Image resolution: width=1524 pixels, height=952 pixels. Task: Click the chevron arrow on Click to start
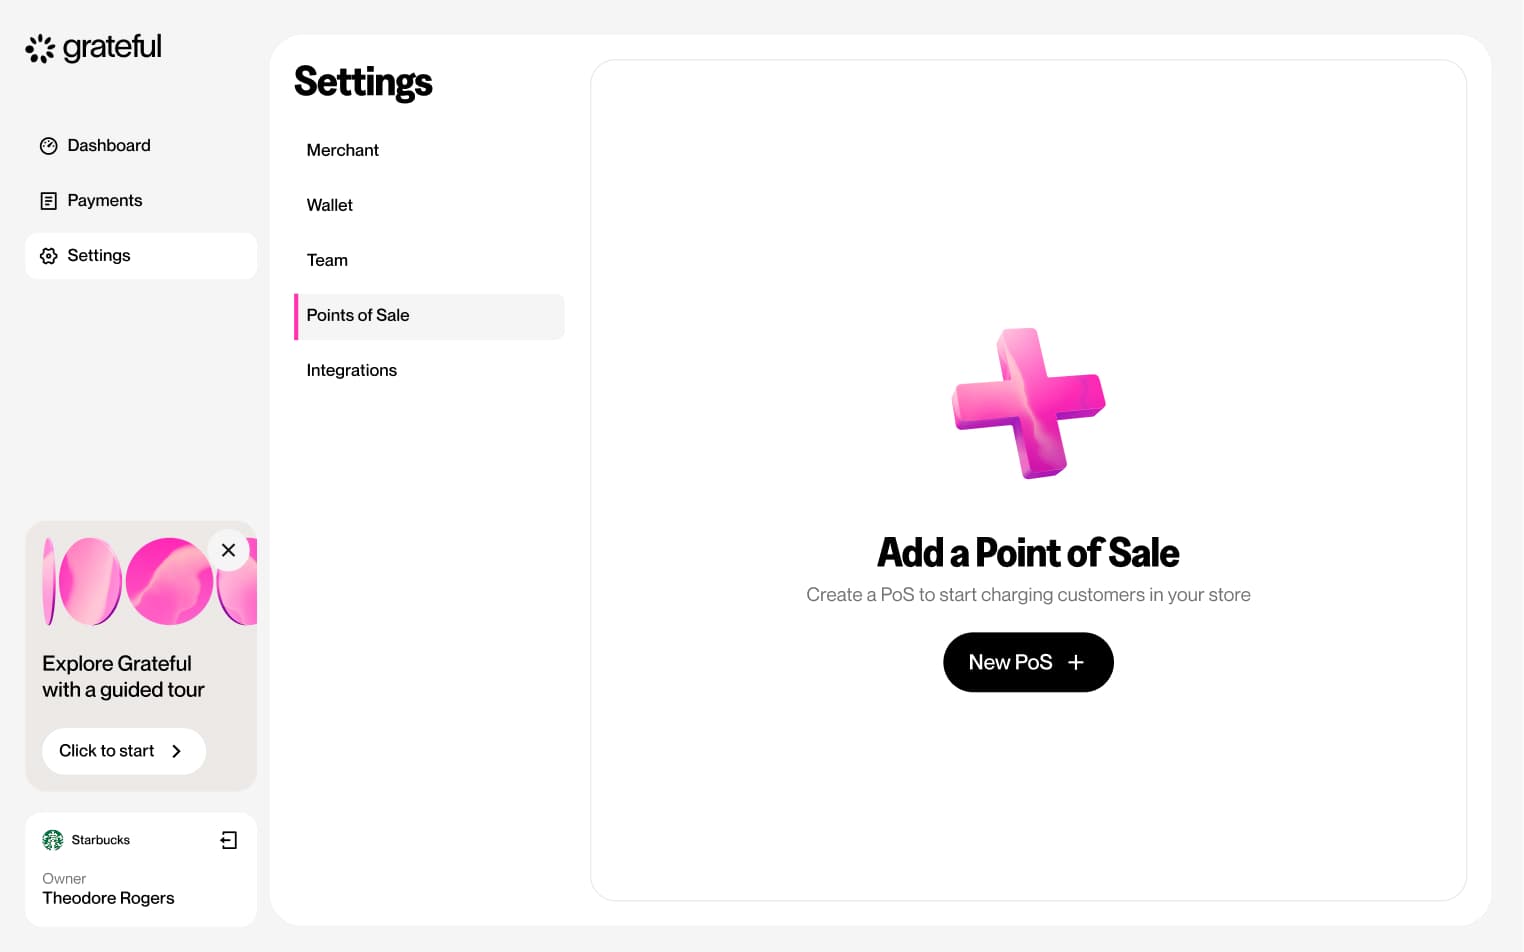coord(177,751)
